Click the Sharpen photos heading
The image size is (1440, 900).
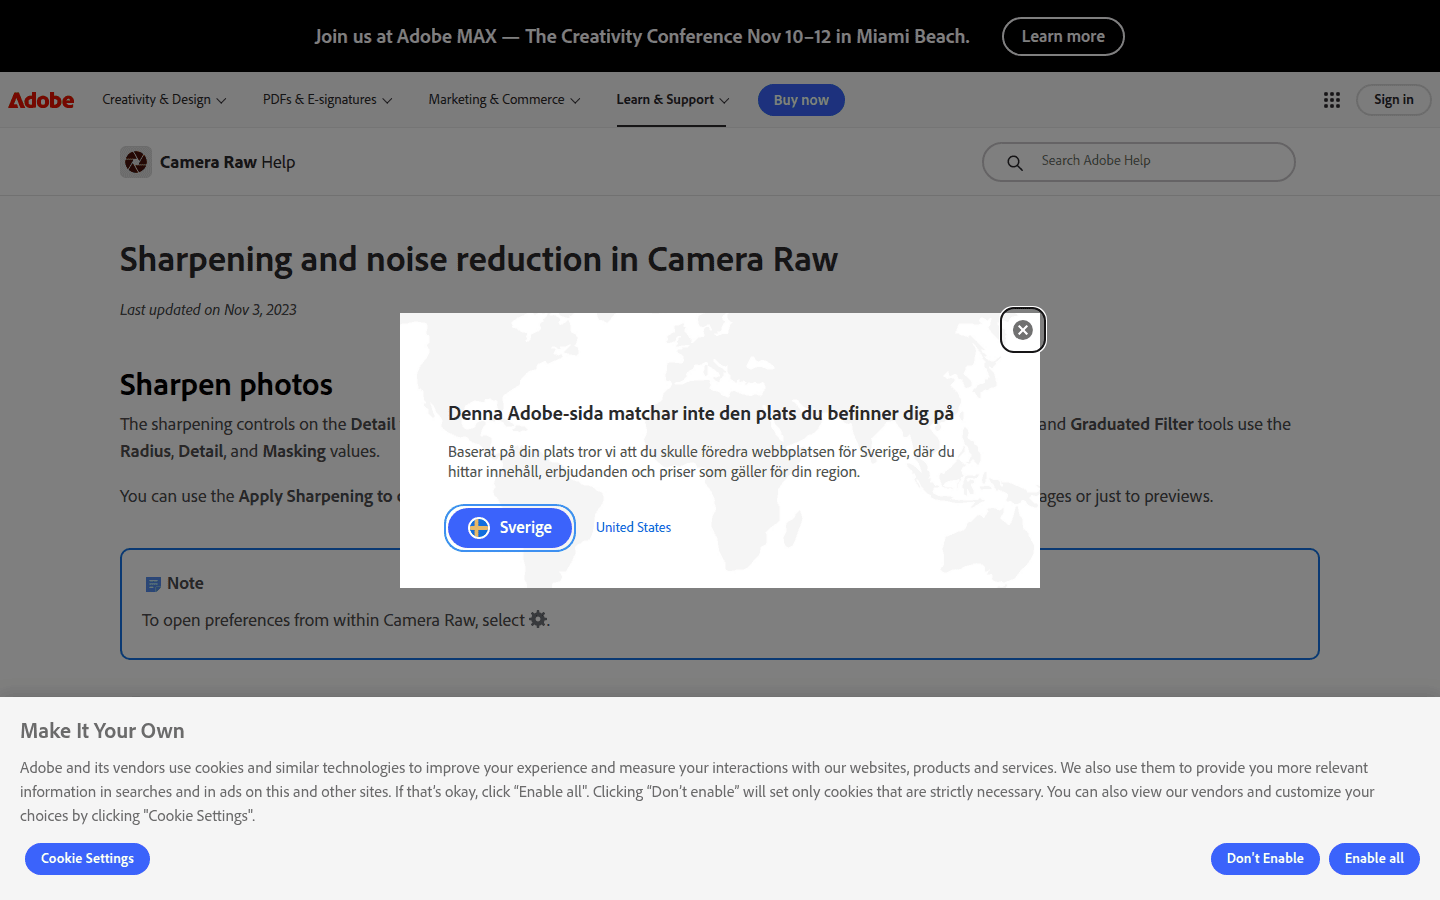tap(226, 385)
